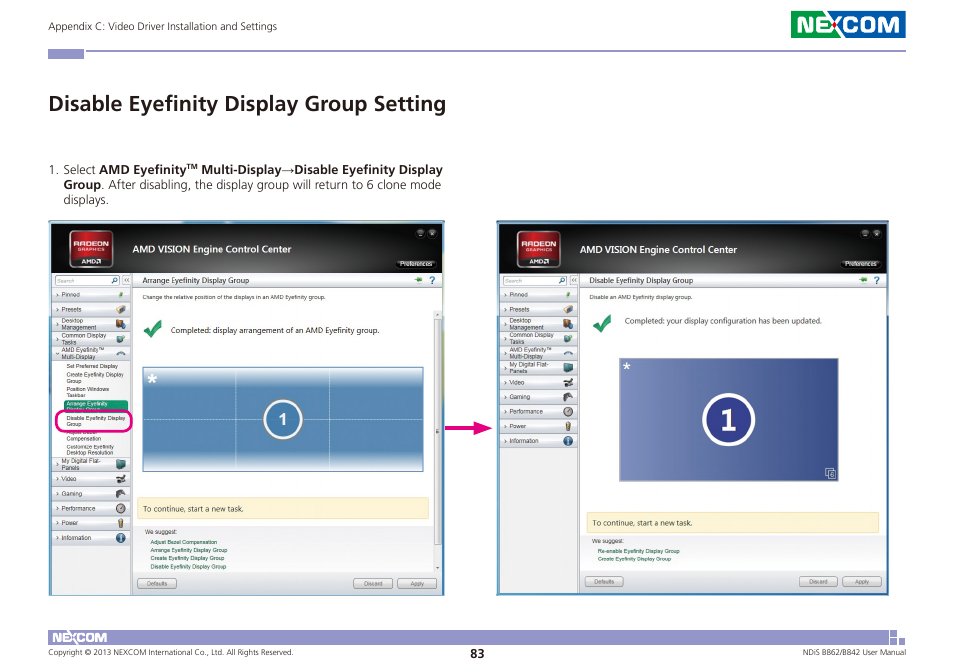954x672 pixels.
Task: Click Defaults button in Arrange Eyefinity window
Action: [157, 583]
